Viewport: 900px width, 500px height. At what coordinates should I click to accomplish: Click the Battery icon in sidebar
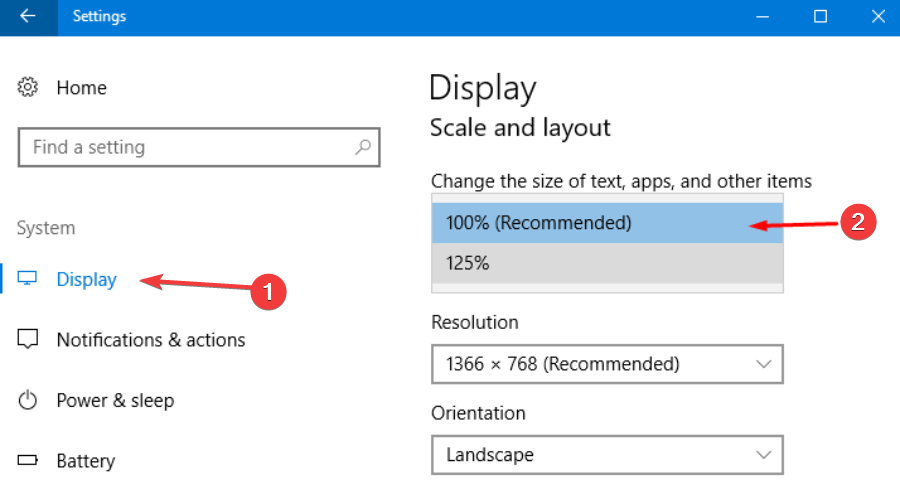28,461
